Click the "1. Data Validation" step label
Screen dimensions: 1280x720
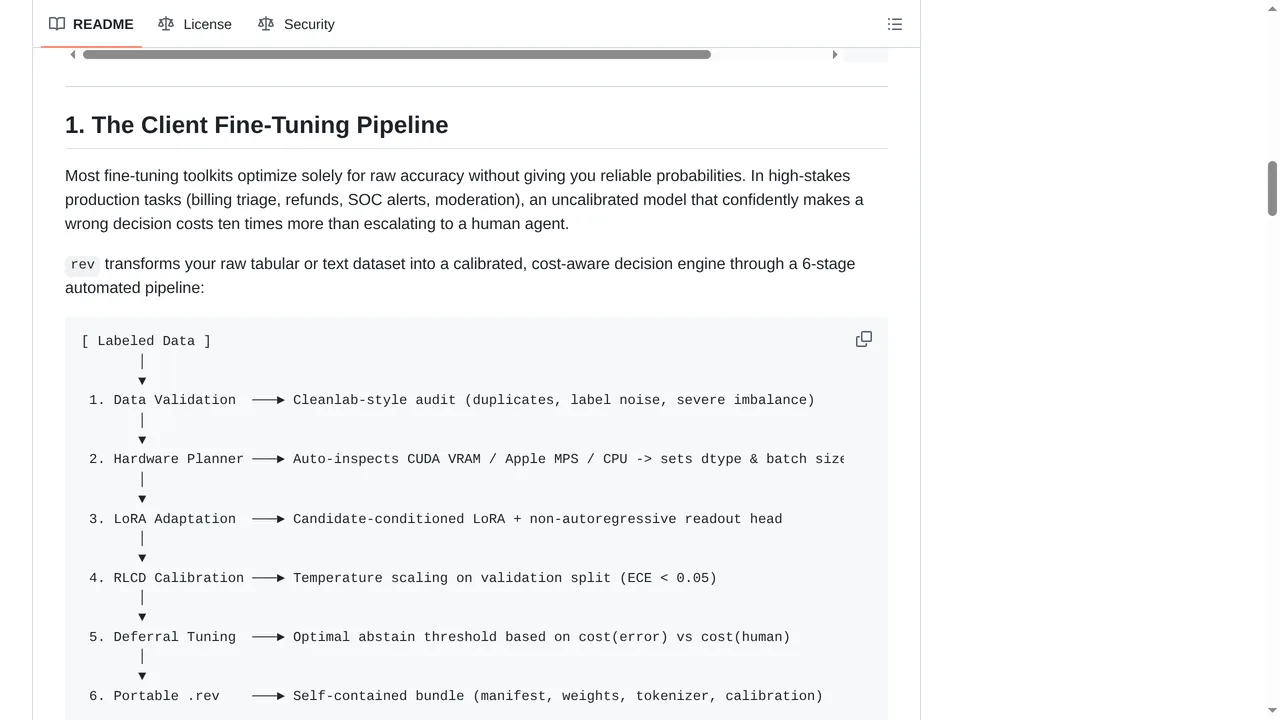point(162,400)
